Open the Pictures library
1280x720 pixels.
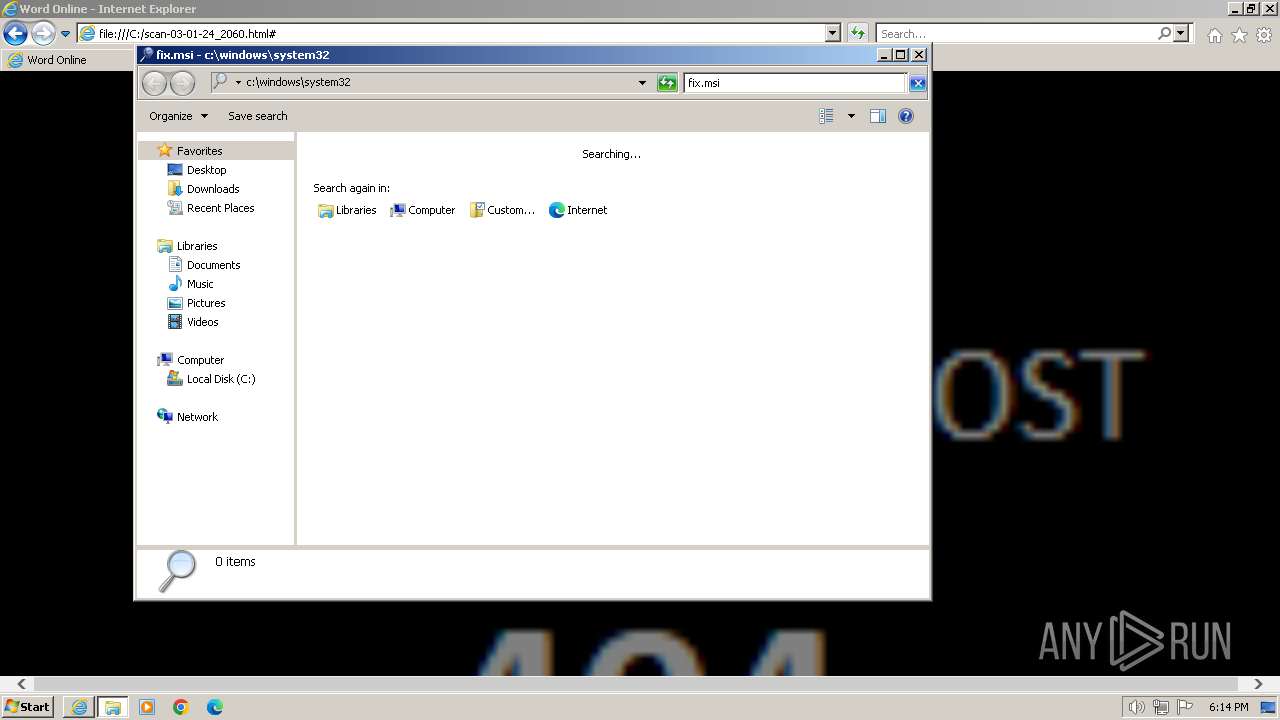pos(205,303)
